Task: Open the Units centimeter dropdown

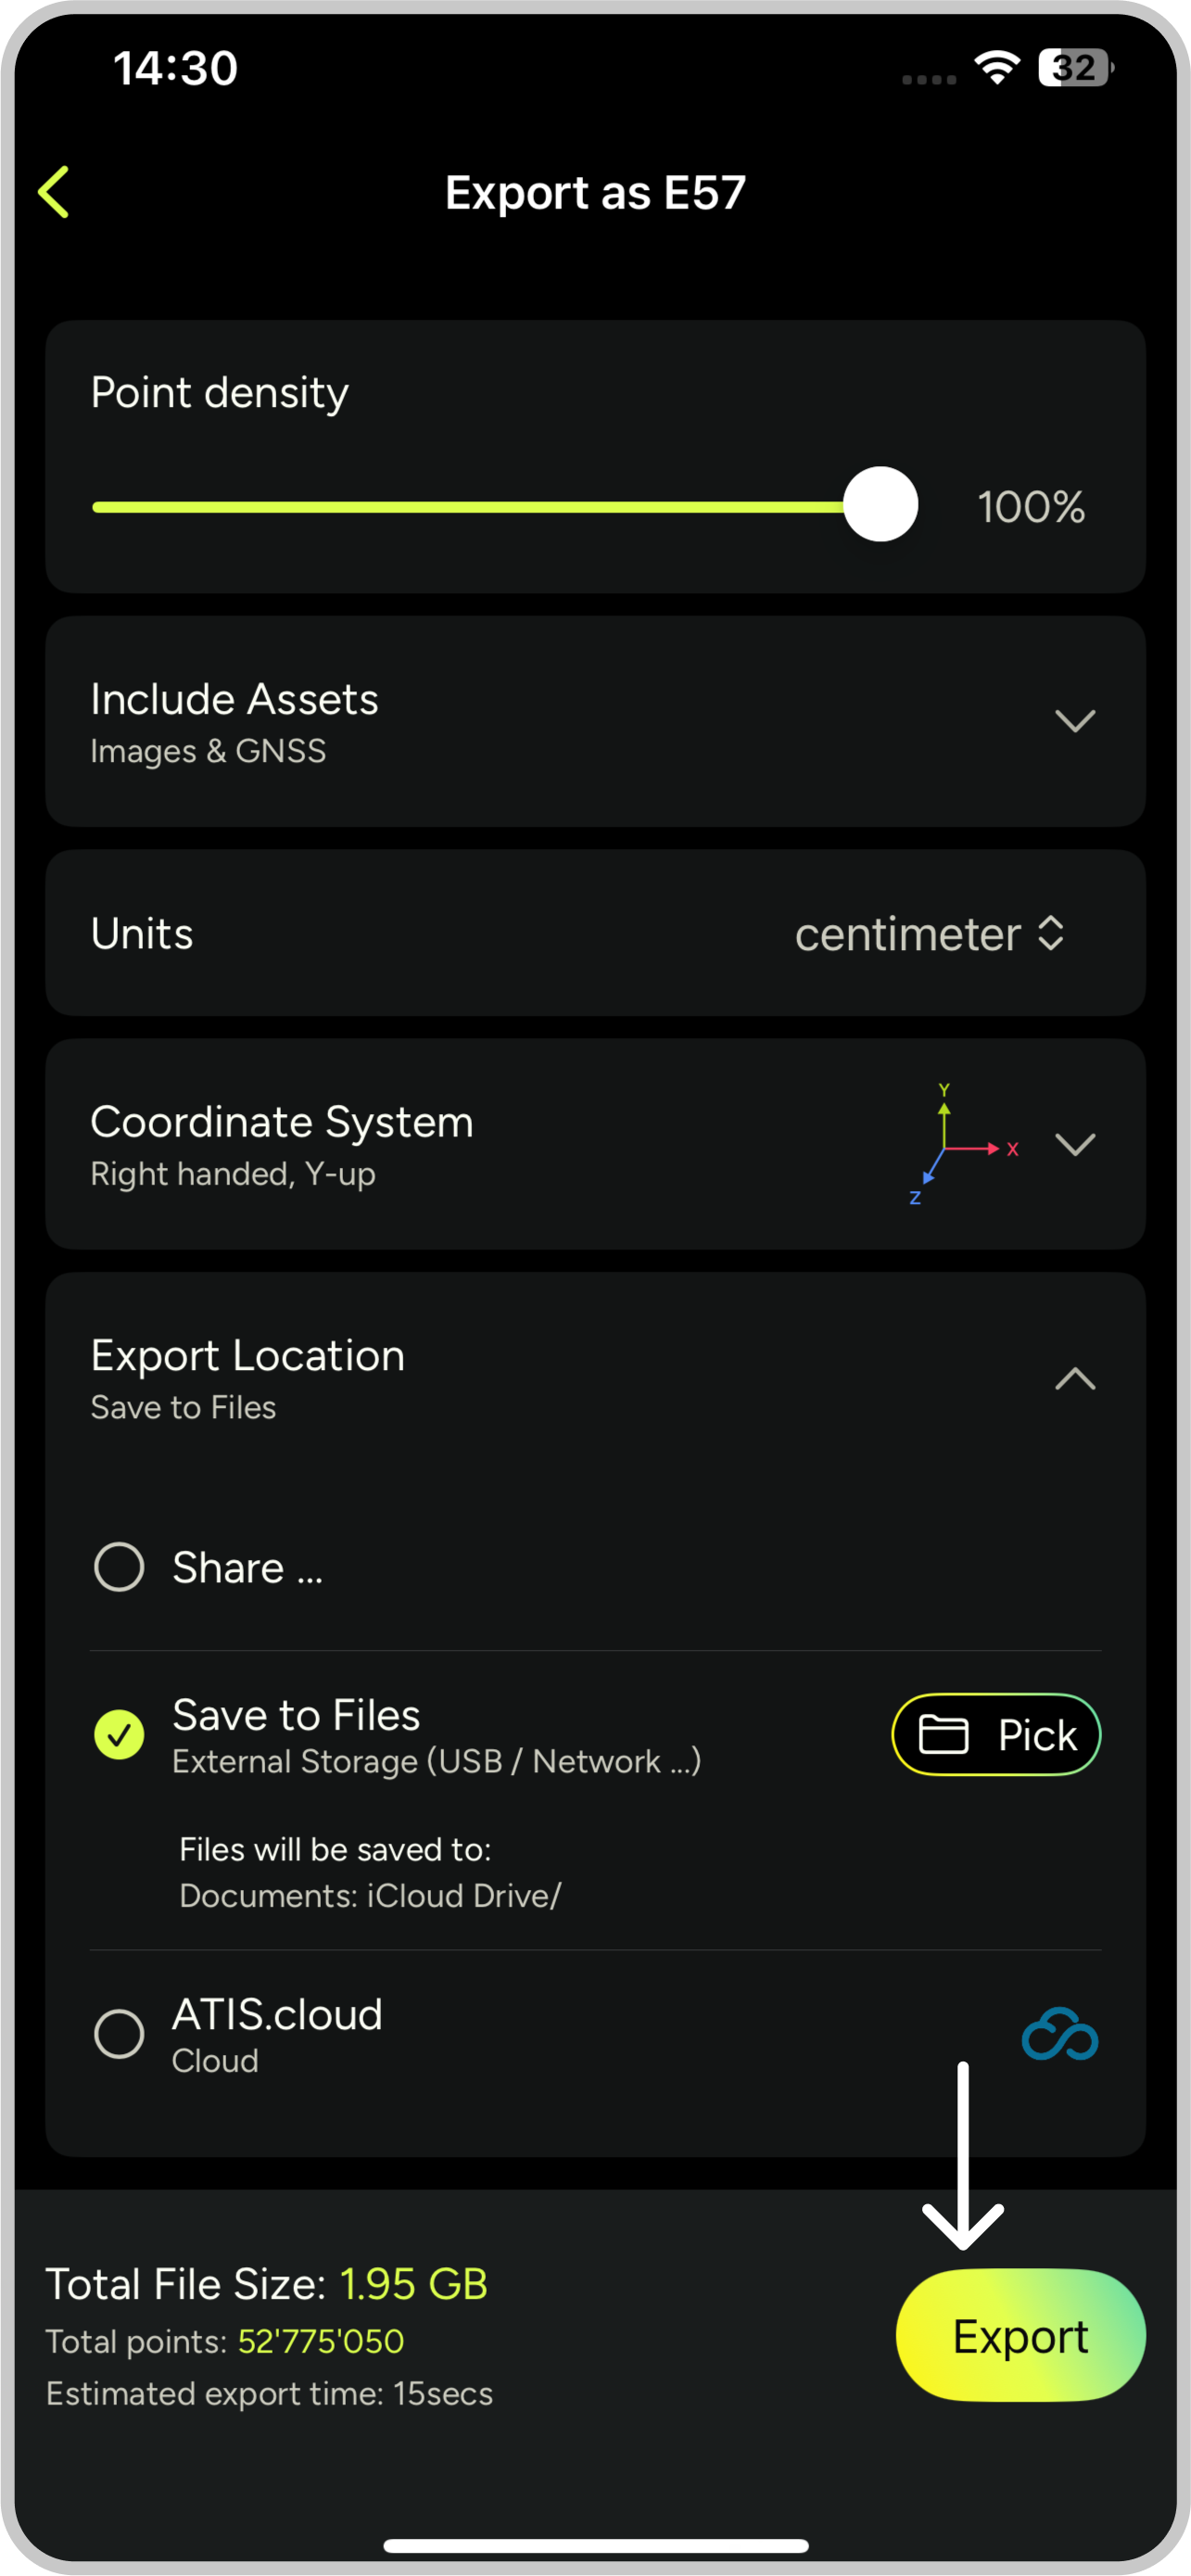Action: pos(928,934)
